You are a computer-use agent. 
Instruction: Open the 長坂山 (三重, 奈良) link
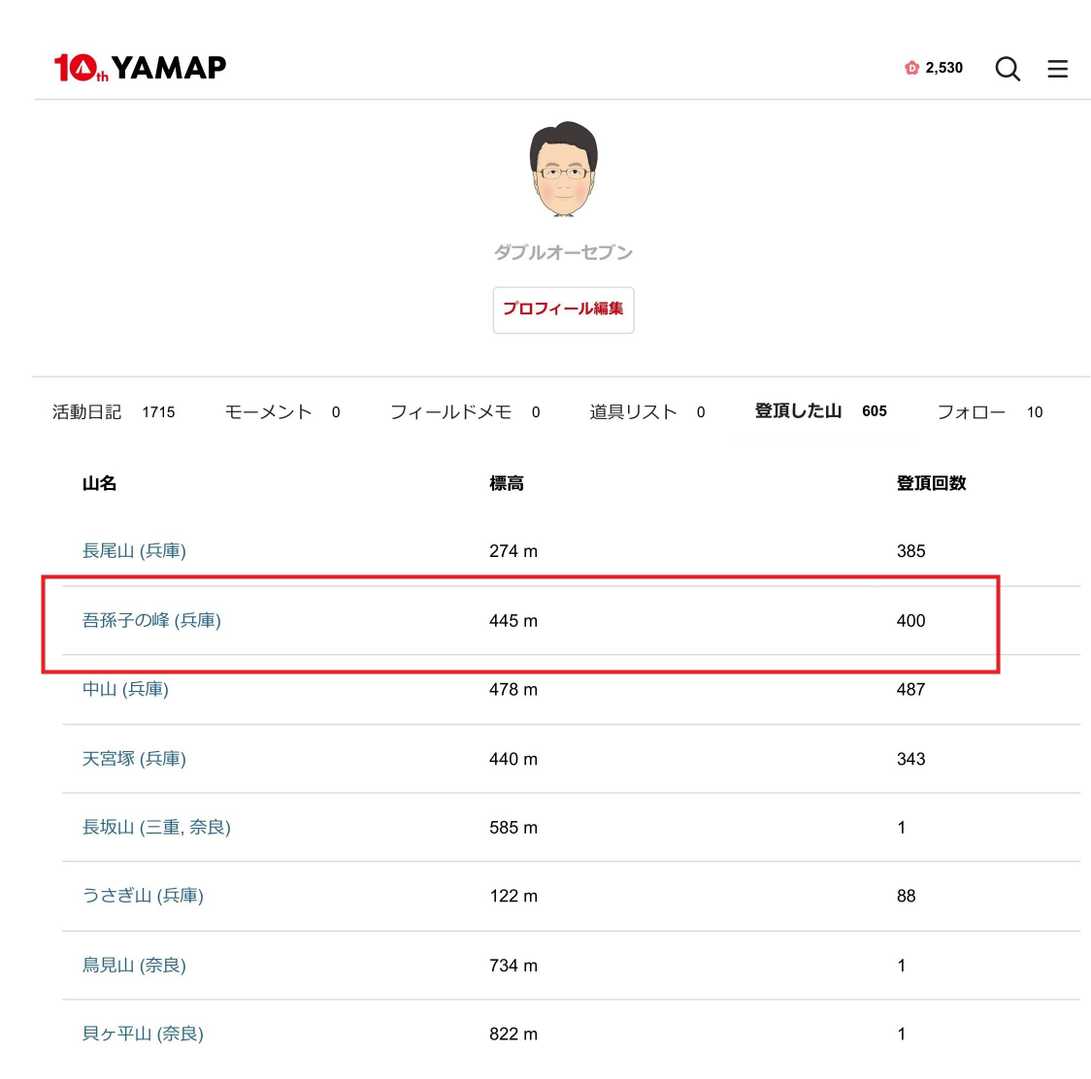156,828
